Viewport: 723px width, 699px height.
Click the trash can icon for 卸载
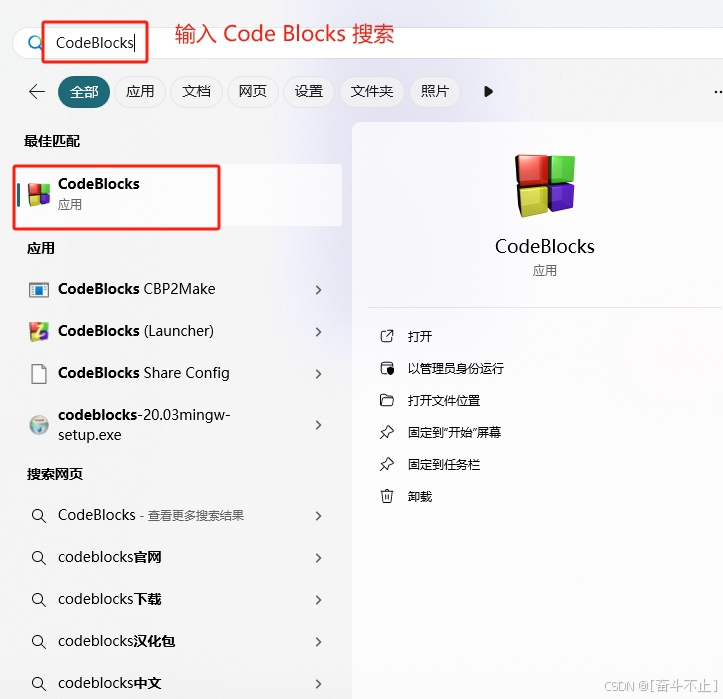tap(387, 497)
